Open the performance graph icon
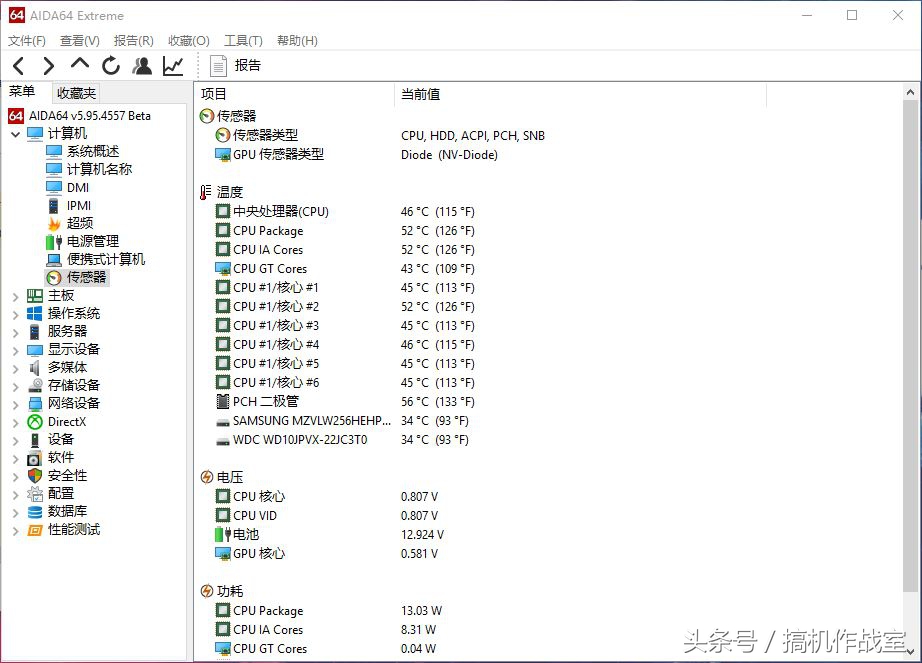 coord(171,66)
